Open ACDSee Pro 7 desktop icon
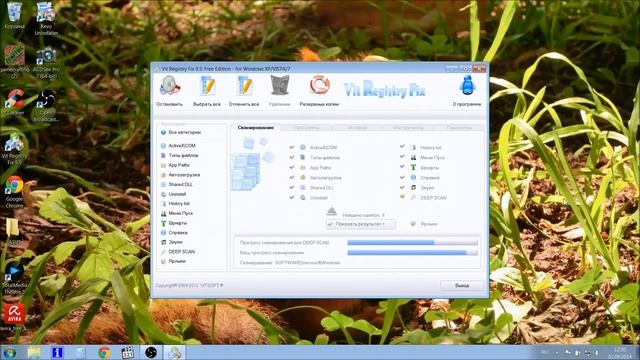The height and width of the screenshot is (360, 640). click(x=46, y=62)
